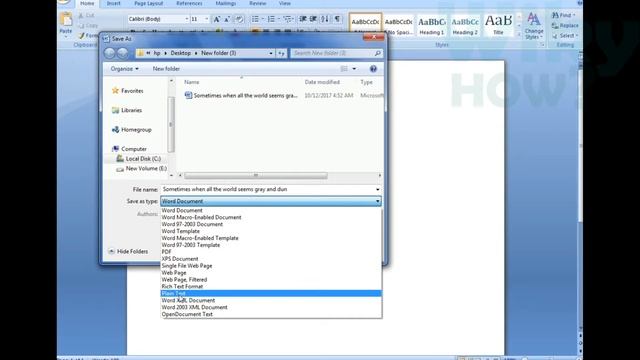Open the Font size dropdown showing 11
The image size is (640, 360).
[x=206, y=19]
